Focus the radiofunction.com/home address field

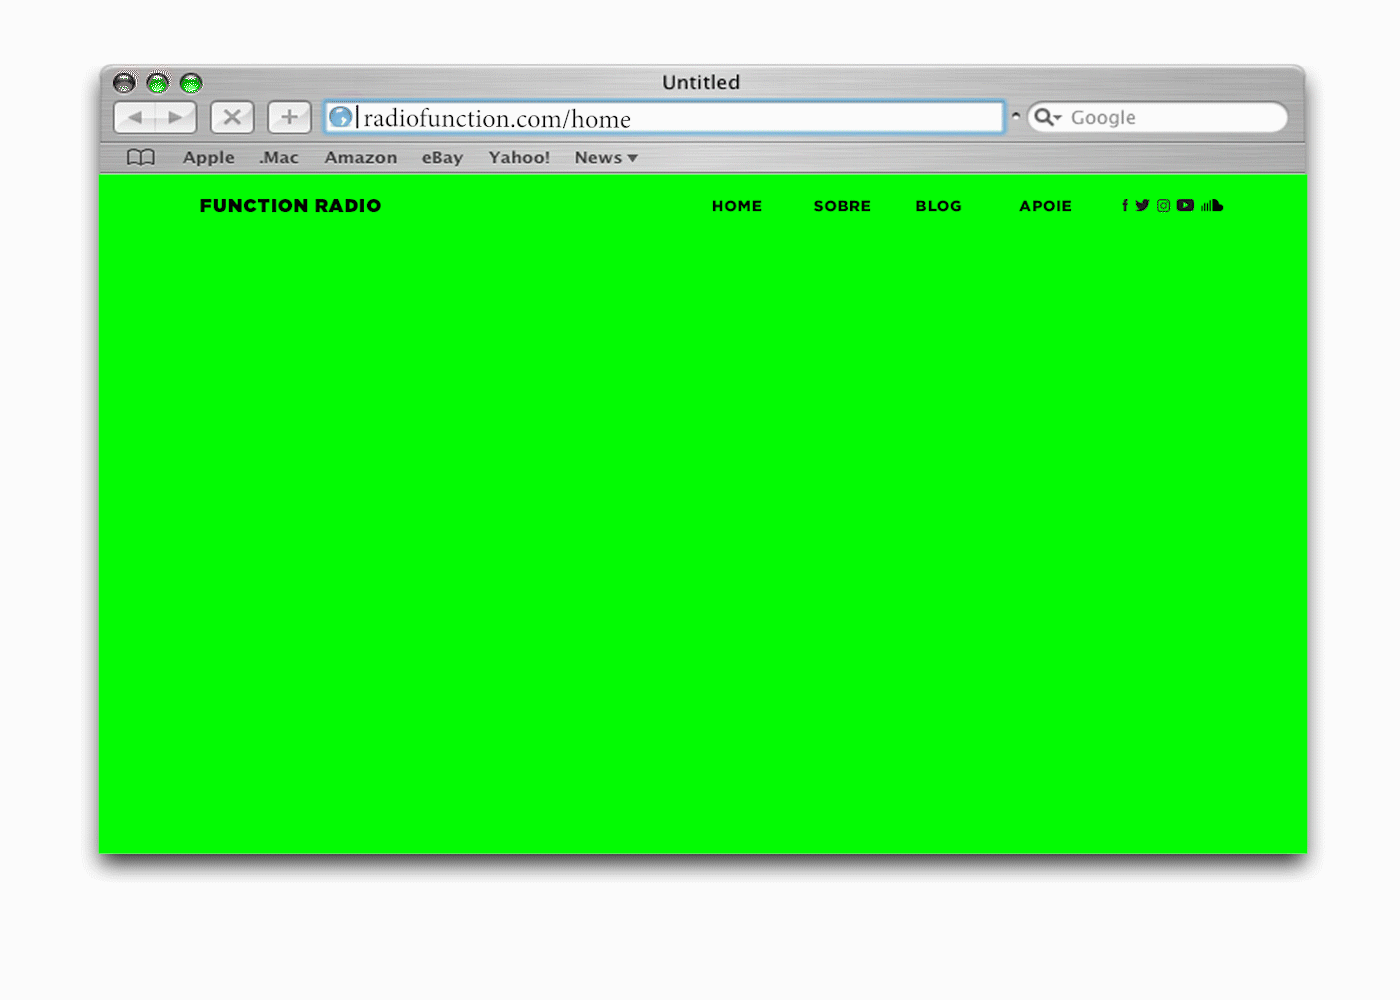[x=664, y=117]
